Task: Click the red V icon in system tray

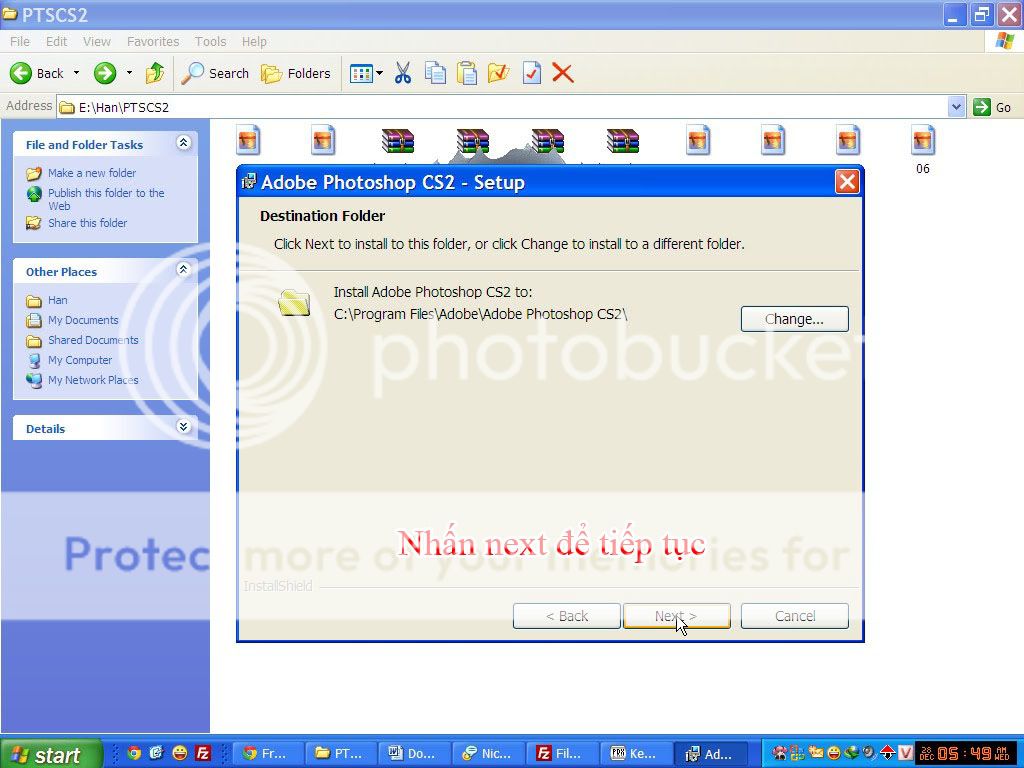Action: (904, 753)
